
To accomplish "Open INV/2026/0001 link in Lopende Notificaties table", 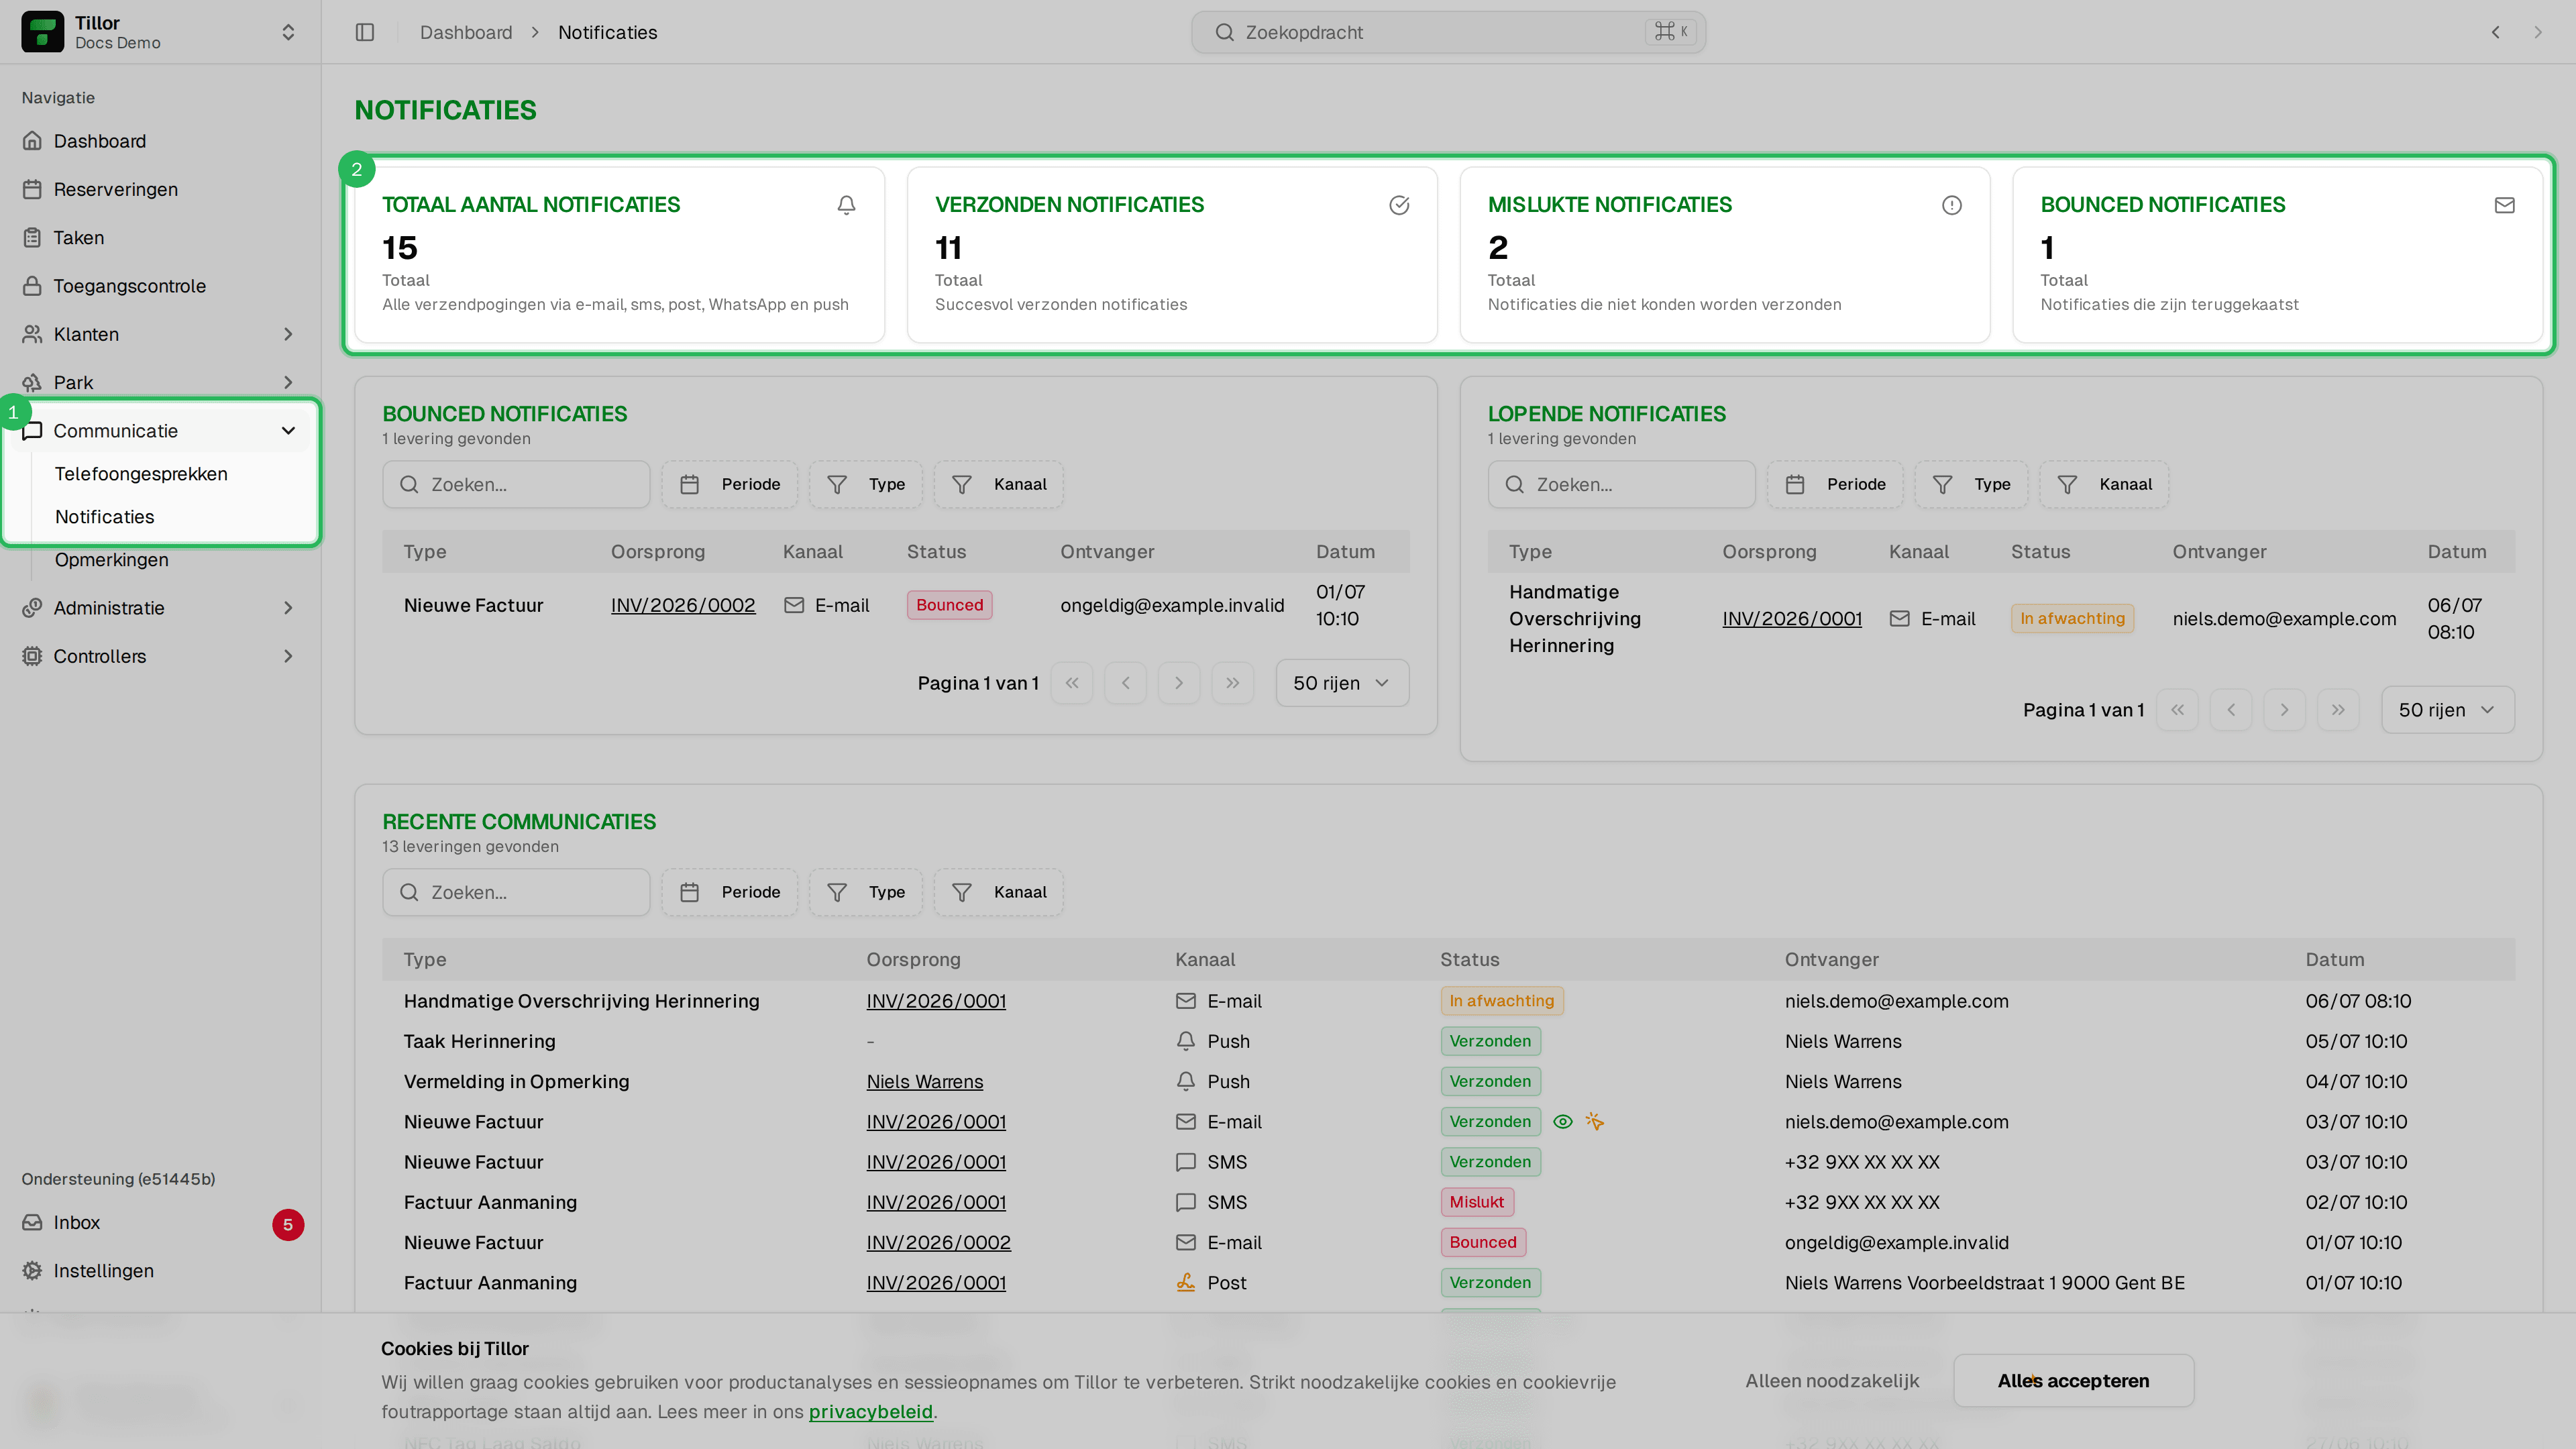I will [1792, 619].
